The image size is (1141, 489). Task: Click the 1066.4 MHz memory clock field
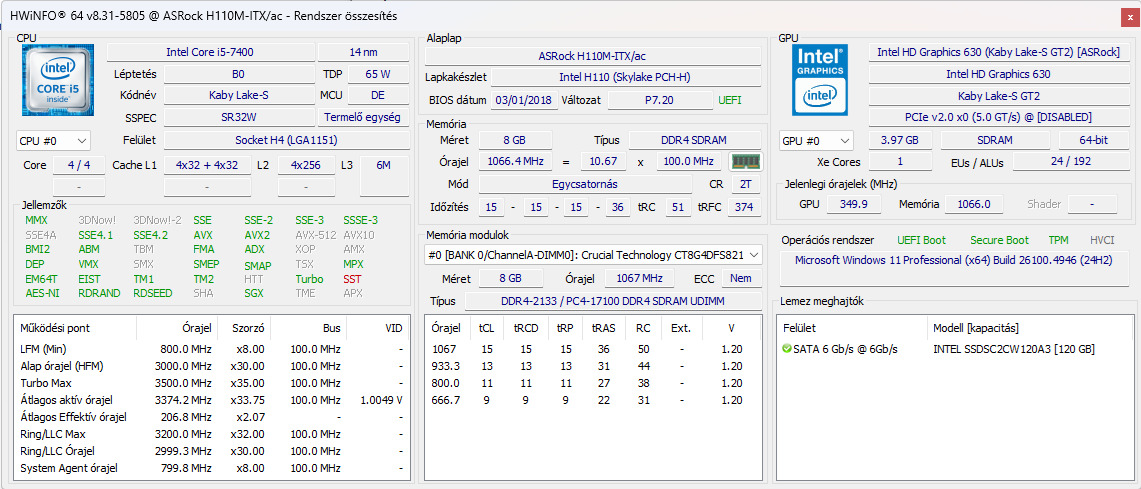coord(515,162)
